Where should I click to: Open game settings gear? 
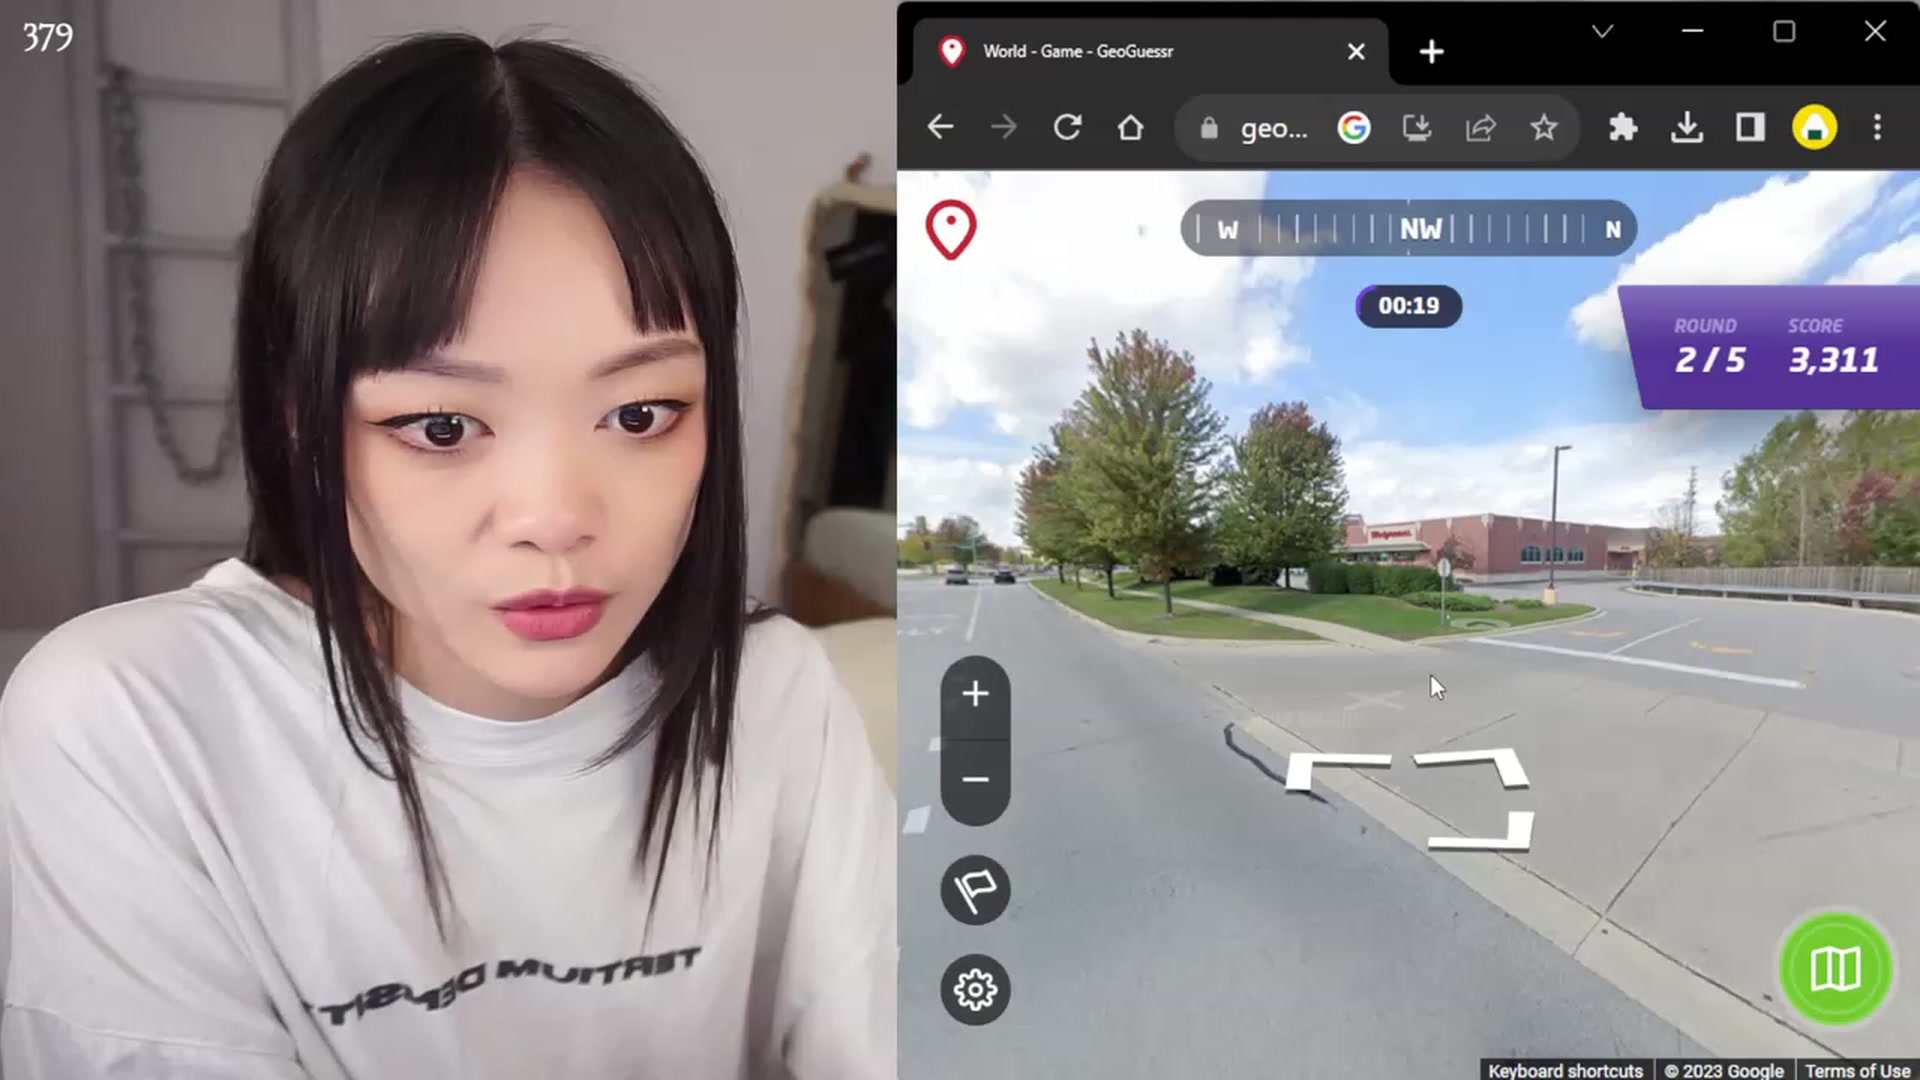[975, 990]
